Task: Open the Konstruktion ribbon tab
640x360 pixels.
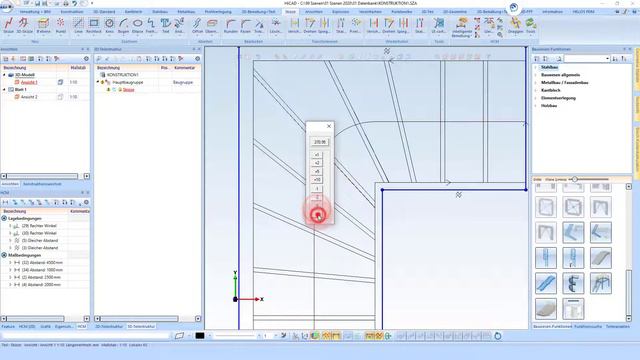Action: click(x=72, y=12)
